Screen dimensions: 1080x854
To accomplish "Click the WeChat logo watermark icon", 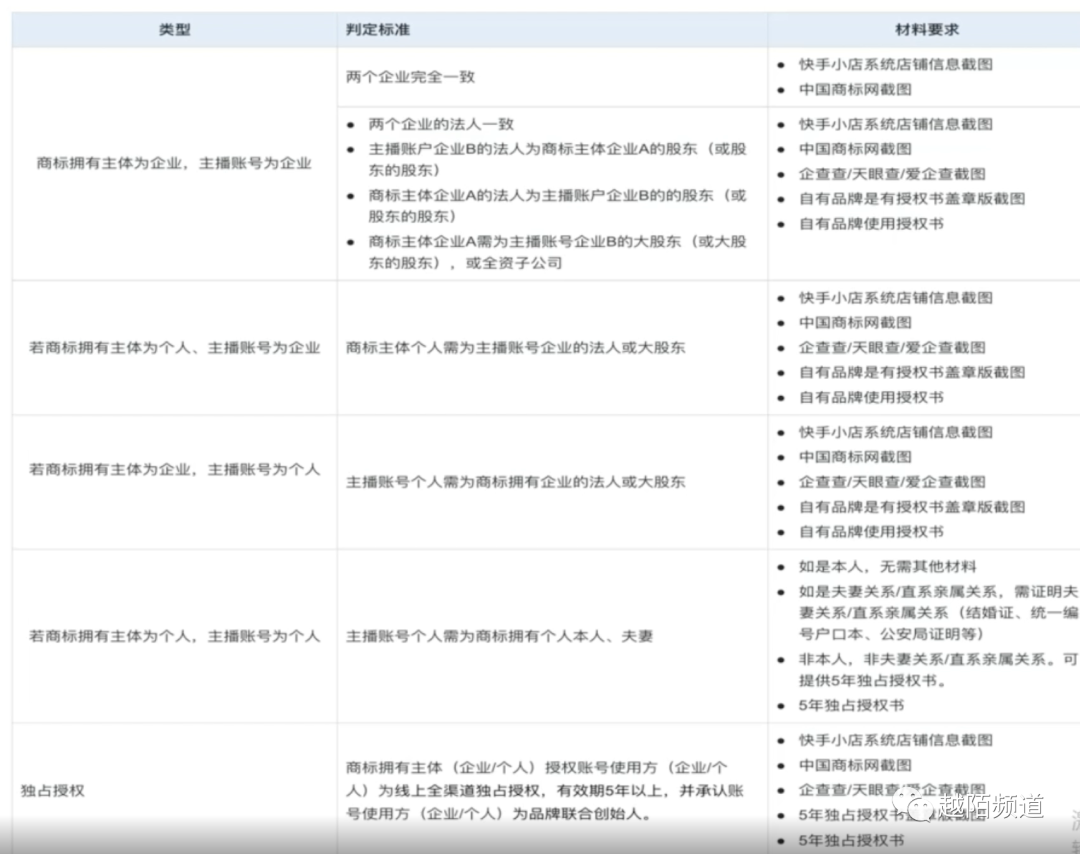I will [x=914, y=805].
